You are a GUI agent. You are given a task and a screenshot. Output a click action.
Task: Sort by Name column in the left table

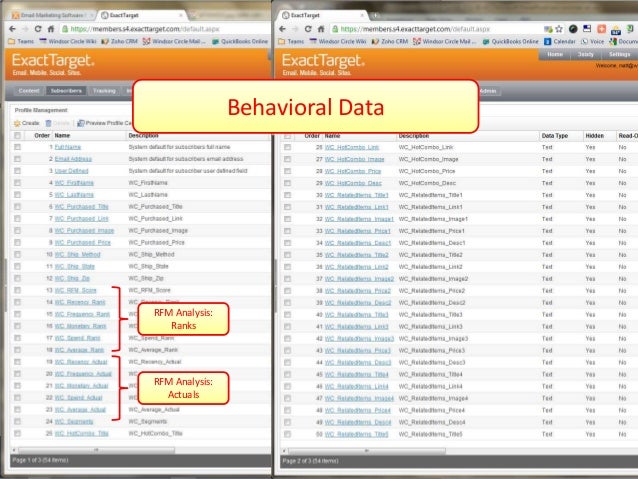click(62, 136)
